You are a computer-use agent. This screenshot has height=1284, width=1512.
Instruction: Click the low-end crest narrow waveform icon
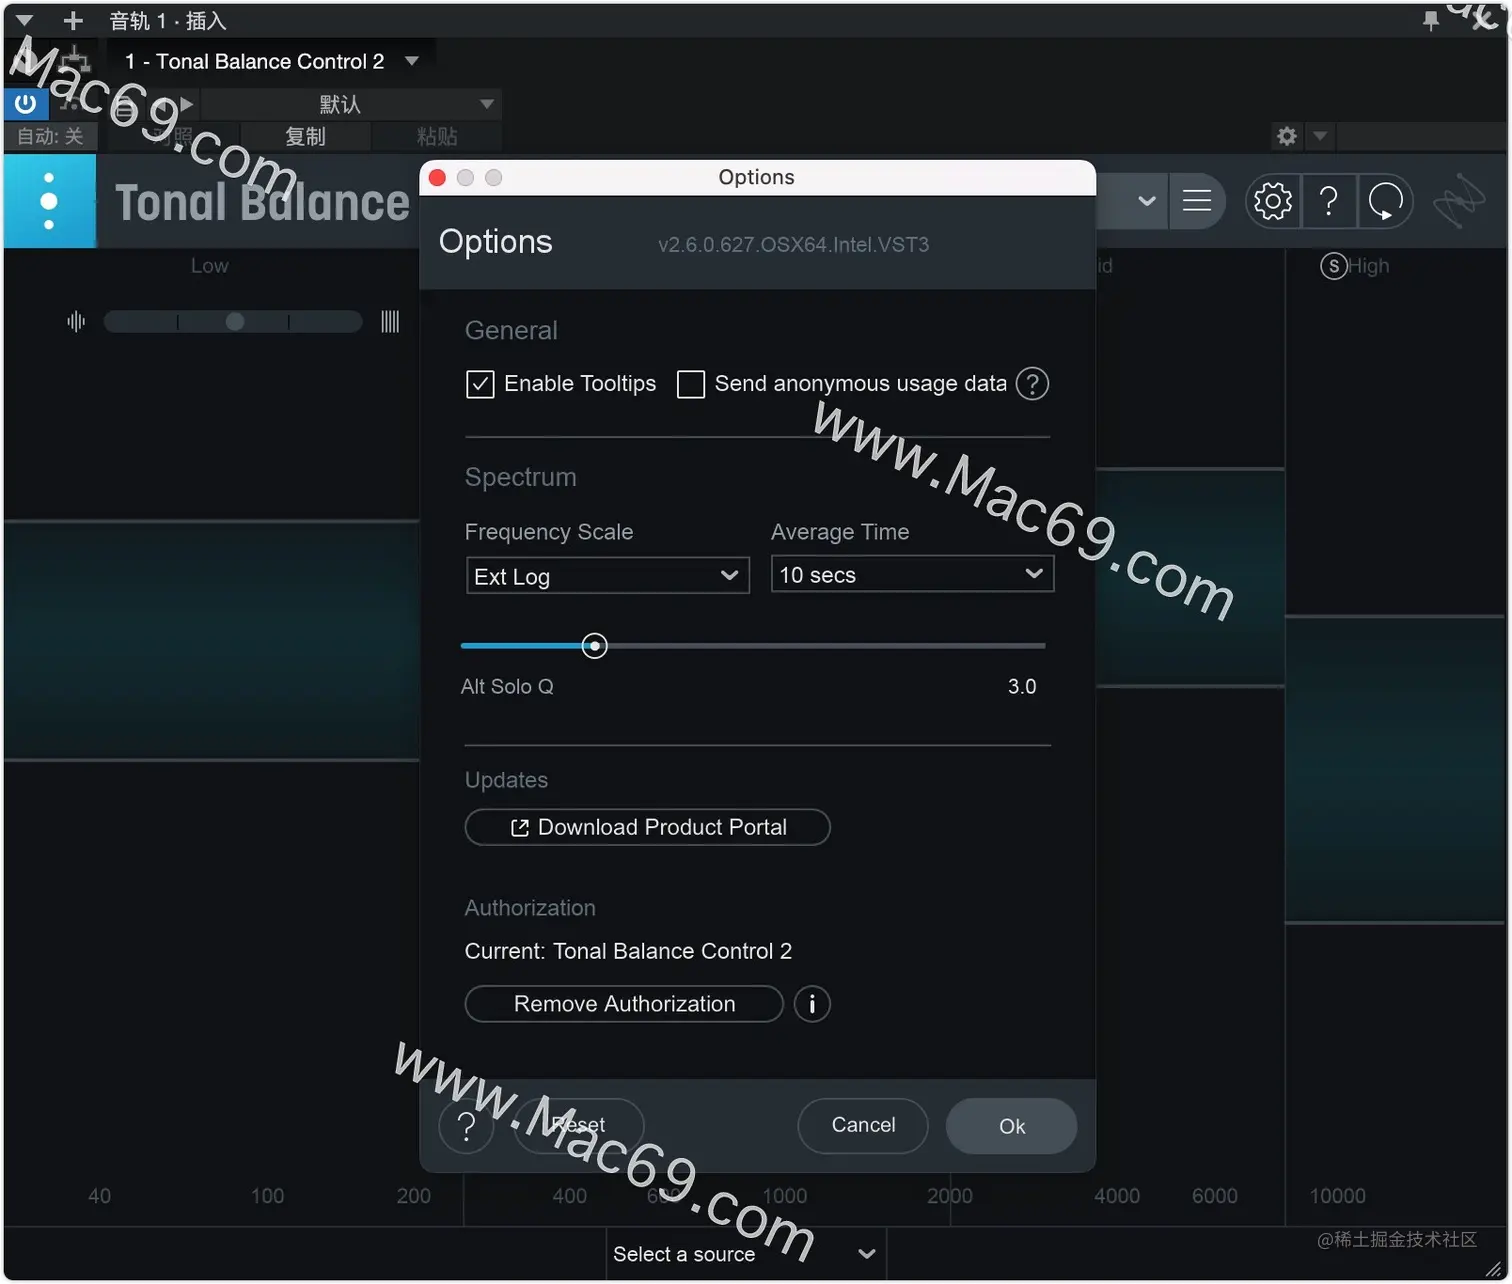[x=76, y=321]
